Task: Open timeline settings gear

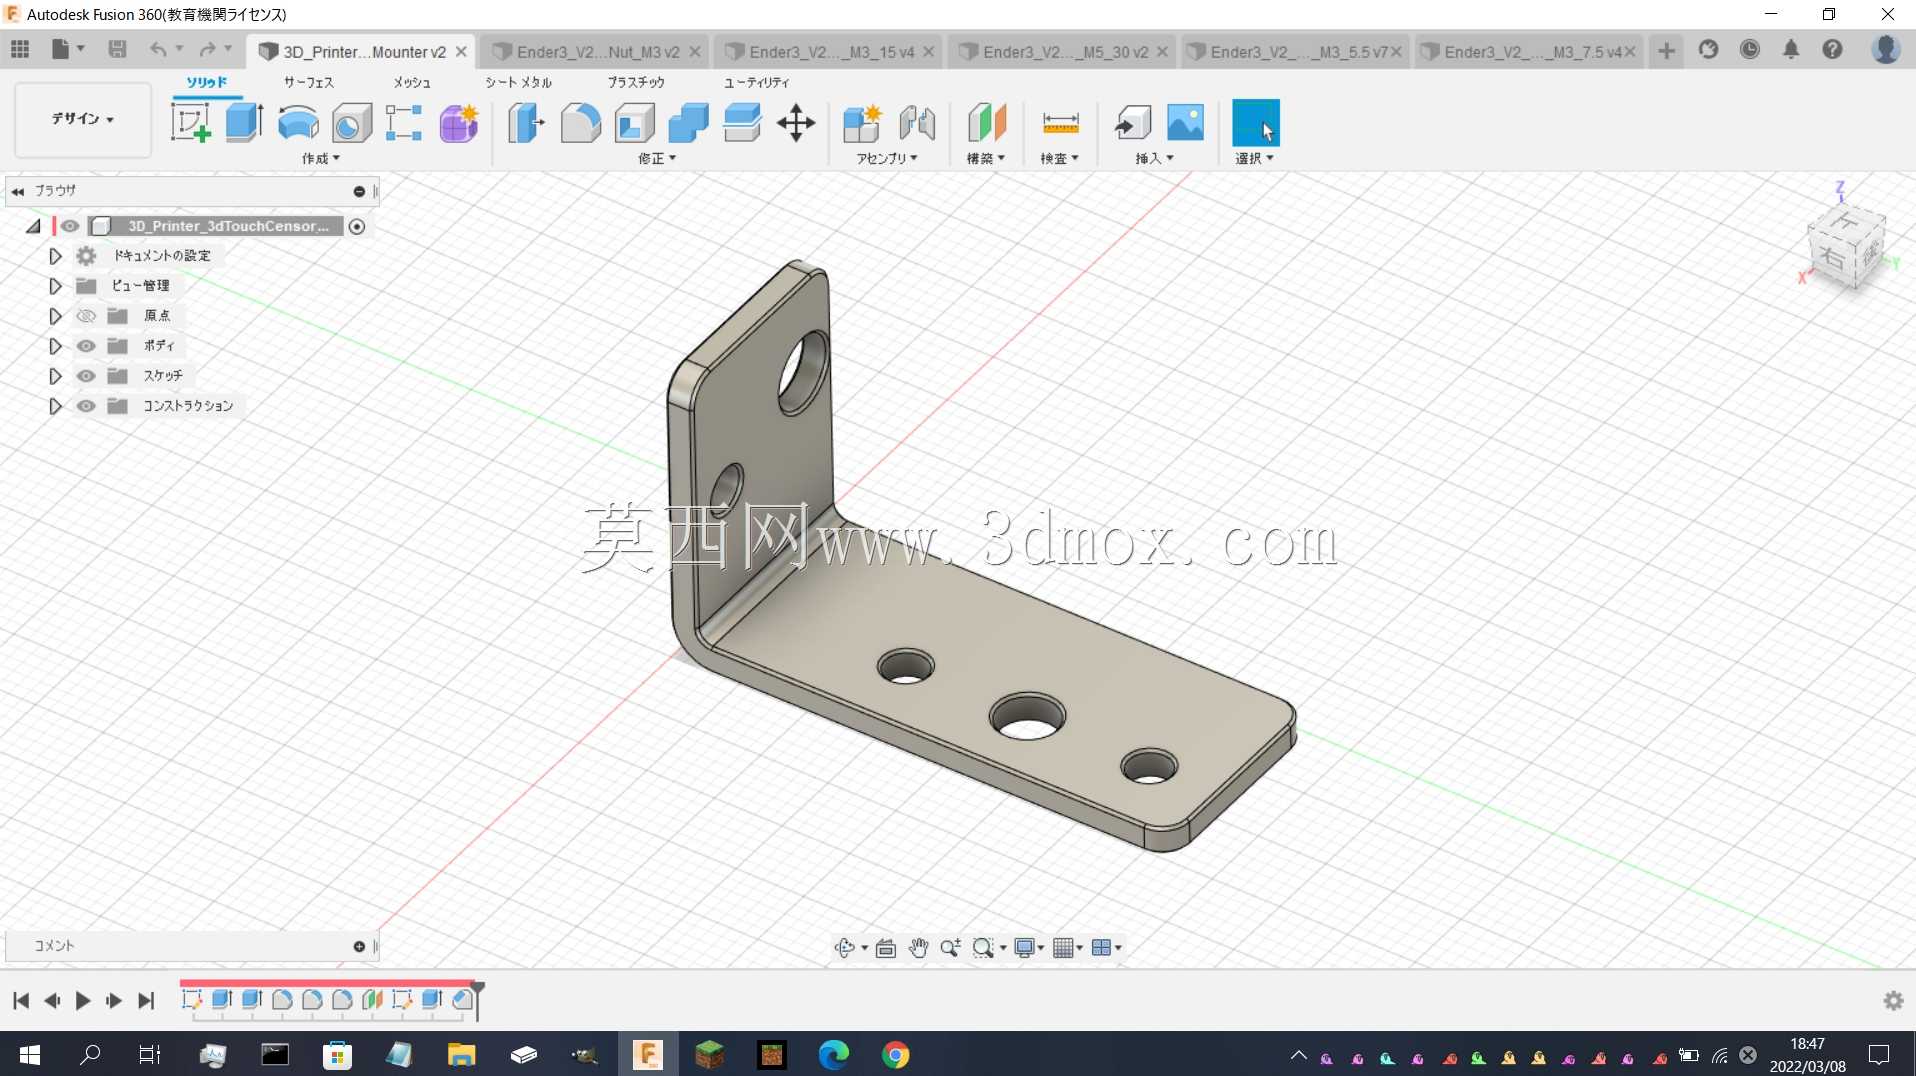Action: tap(1893, 1000)
